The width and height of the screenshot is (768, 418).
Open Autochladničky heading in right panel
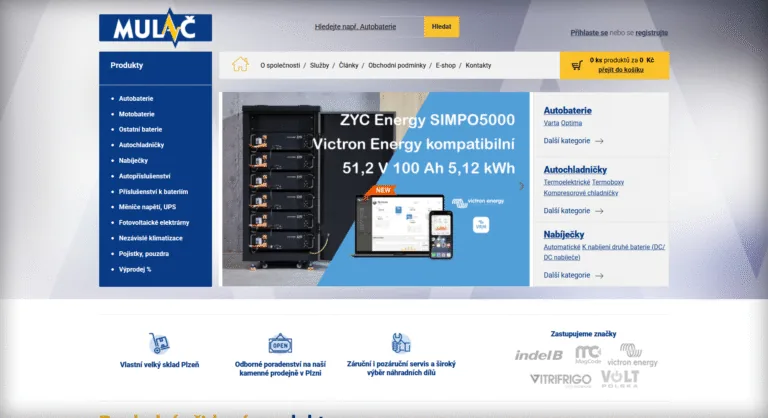tap(575, 170)
